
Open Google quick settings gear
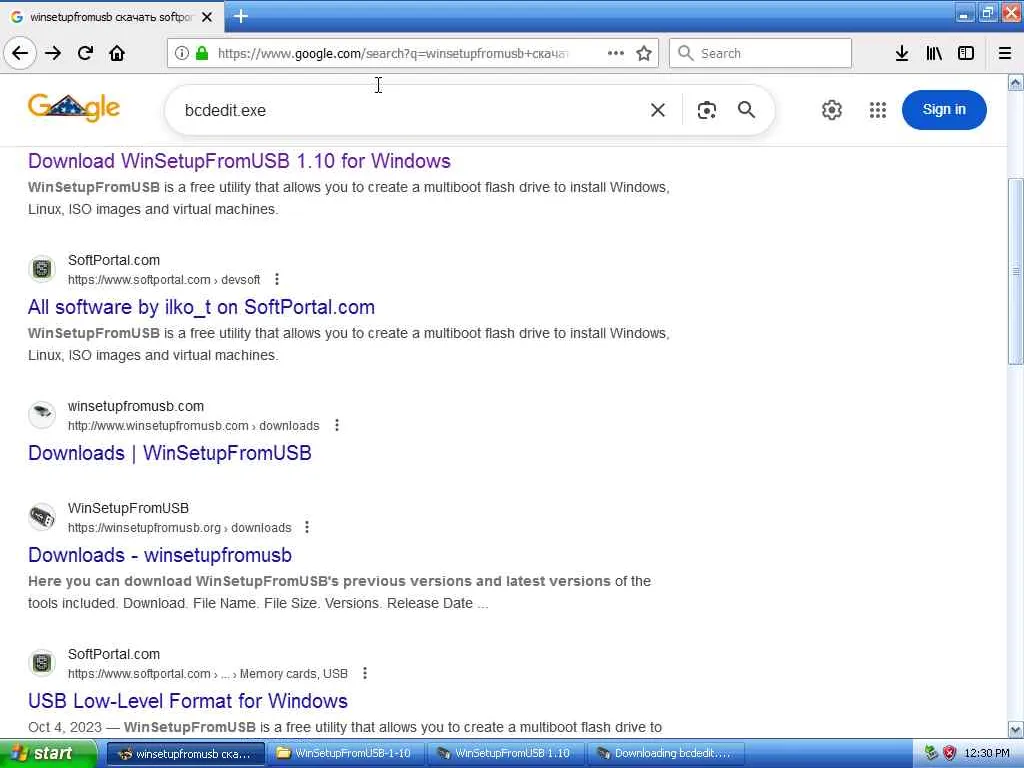tap(831, 110)
